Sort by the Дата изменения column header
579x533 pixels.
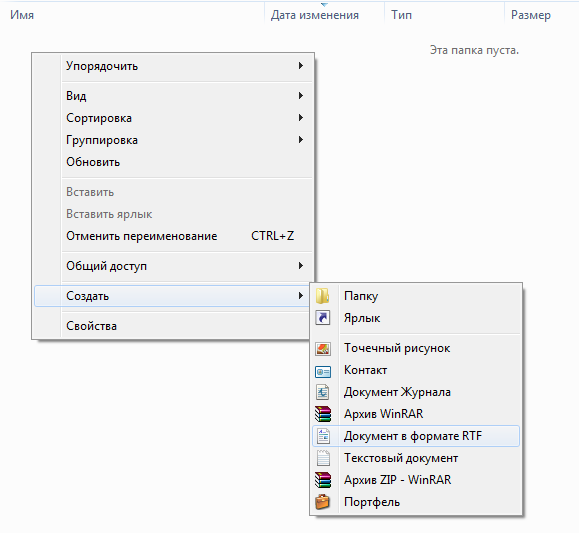tap(325, 15)
